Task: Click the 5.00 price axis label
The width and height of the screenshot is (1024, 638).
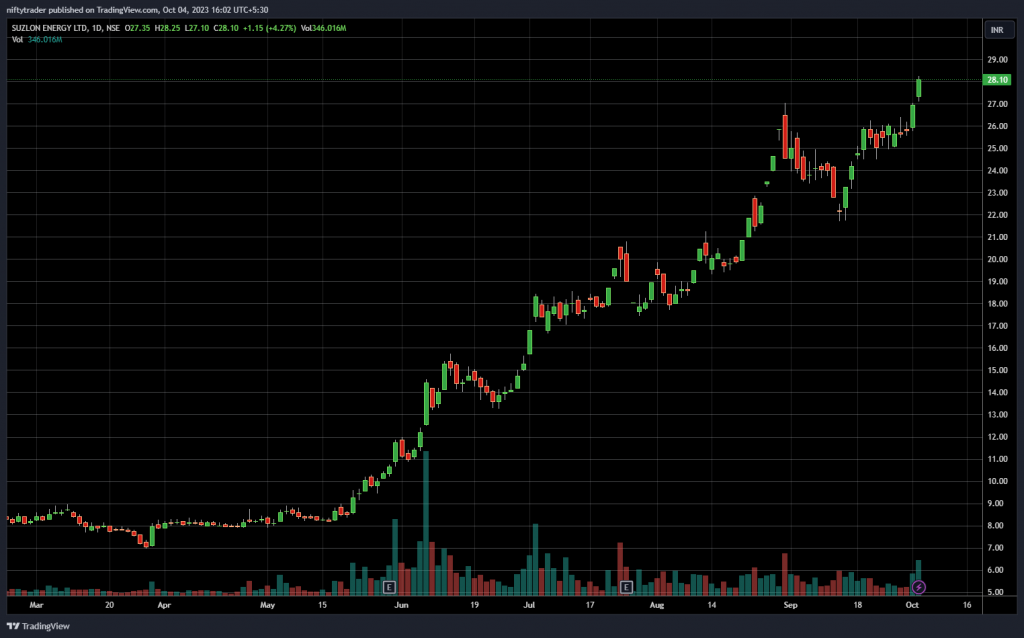Action: pyautogui.click(x=997, y=592)
